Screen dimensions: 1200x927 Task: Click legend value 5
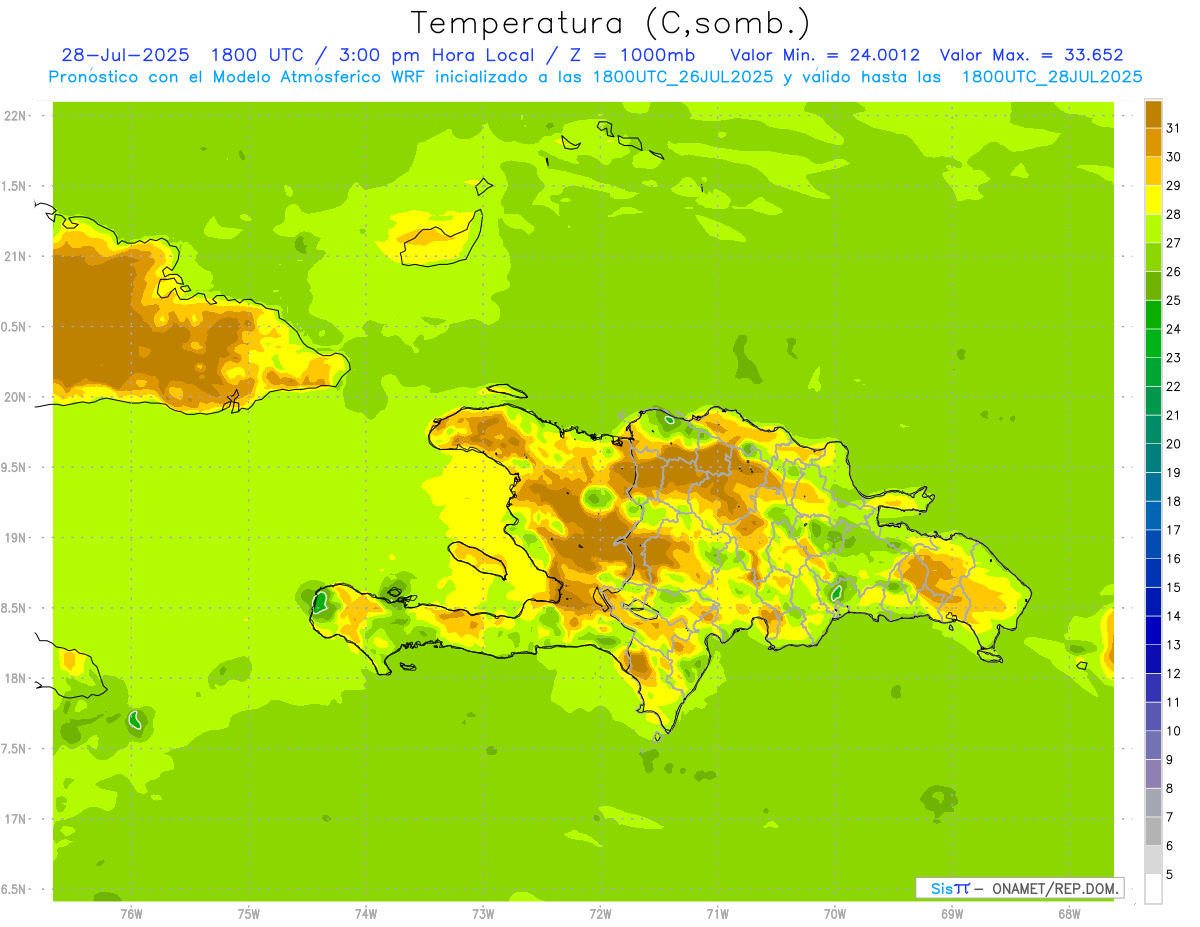pyautogui.click(x=1170, y=875)
